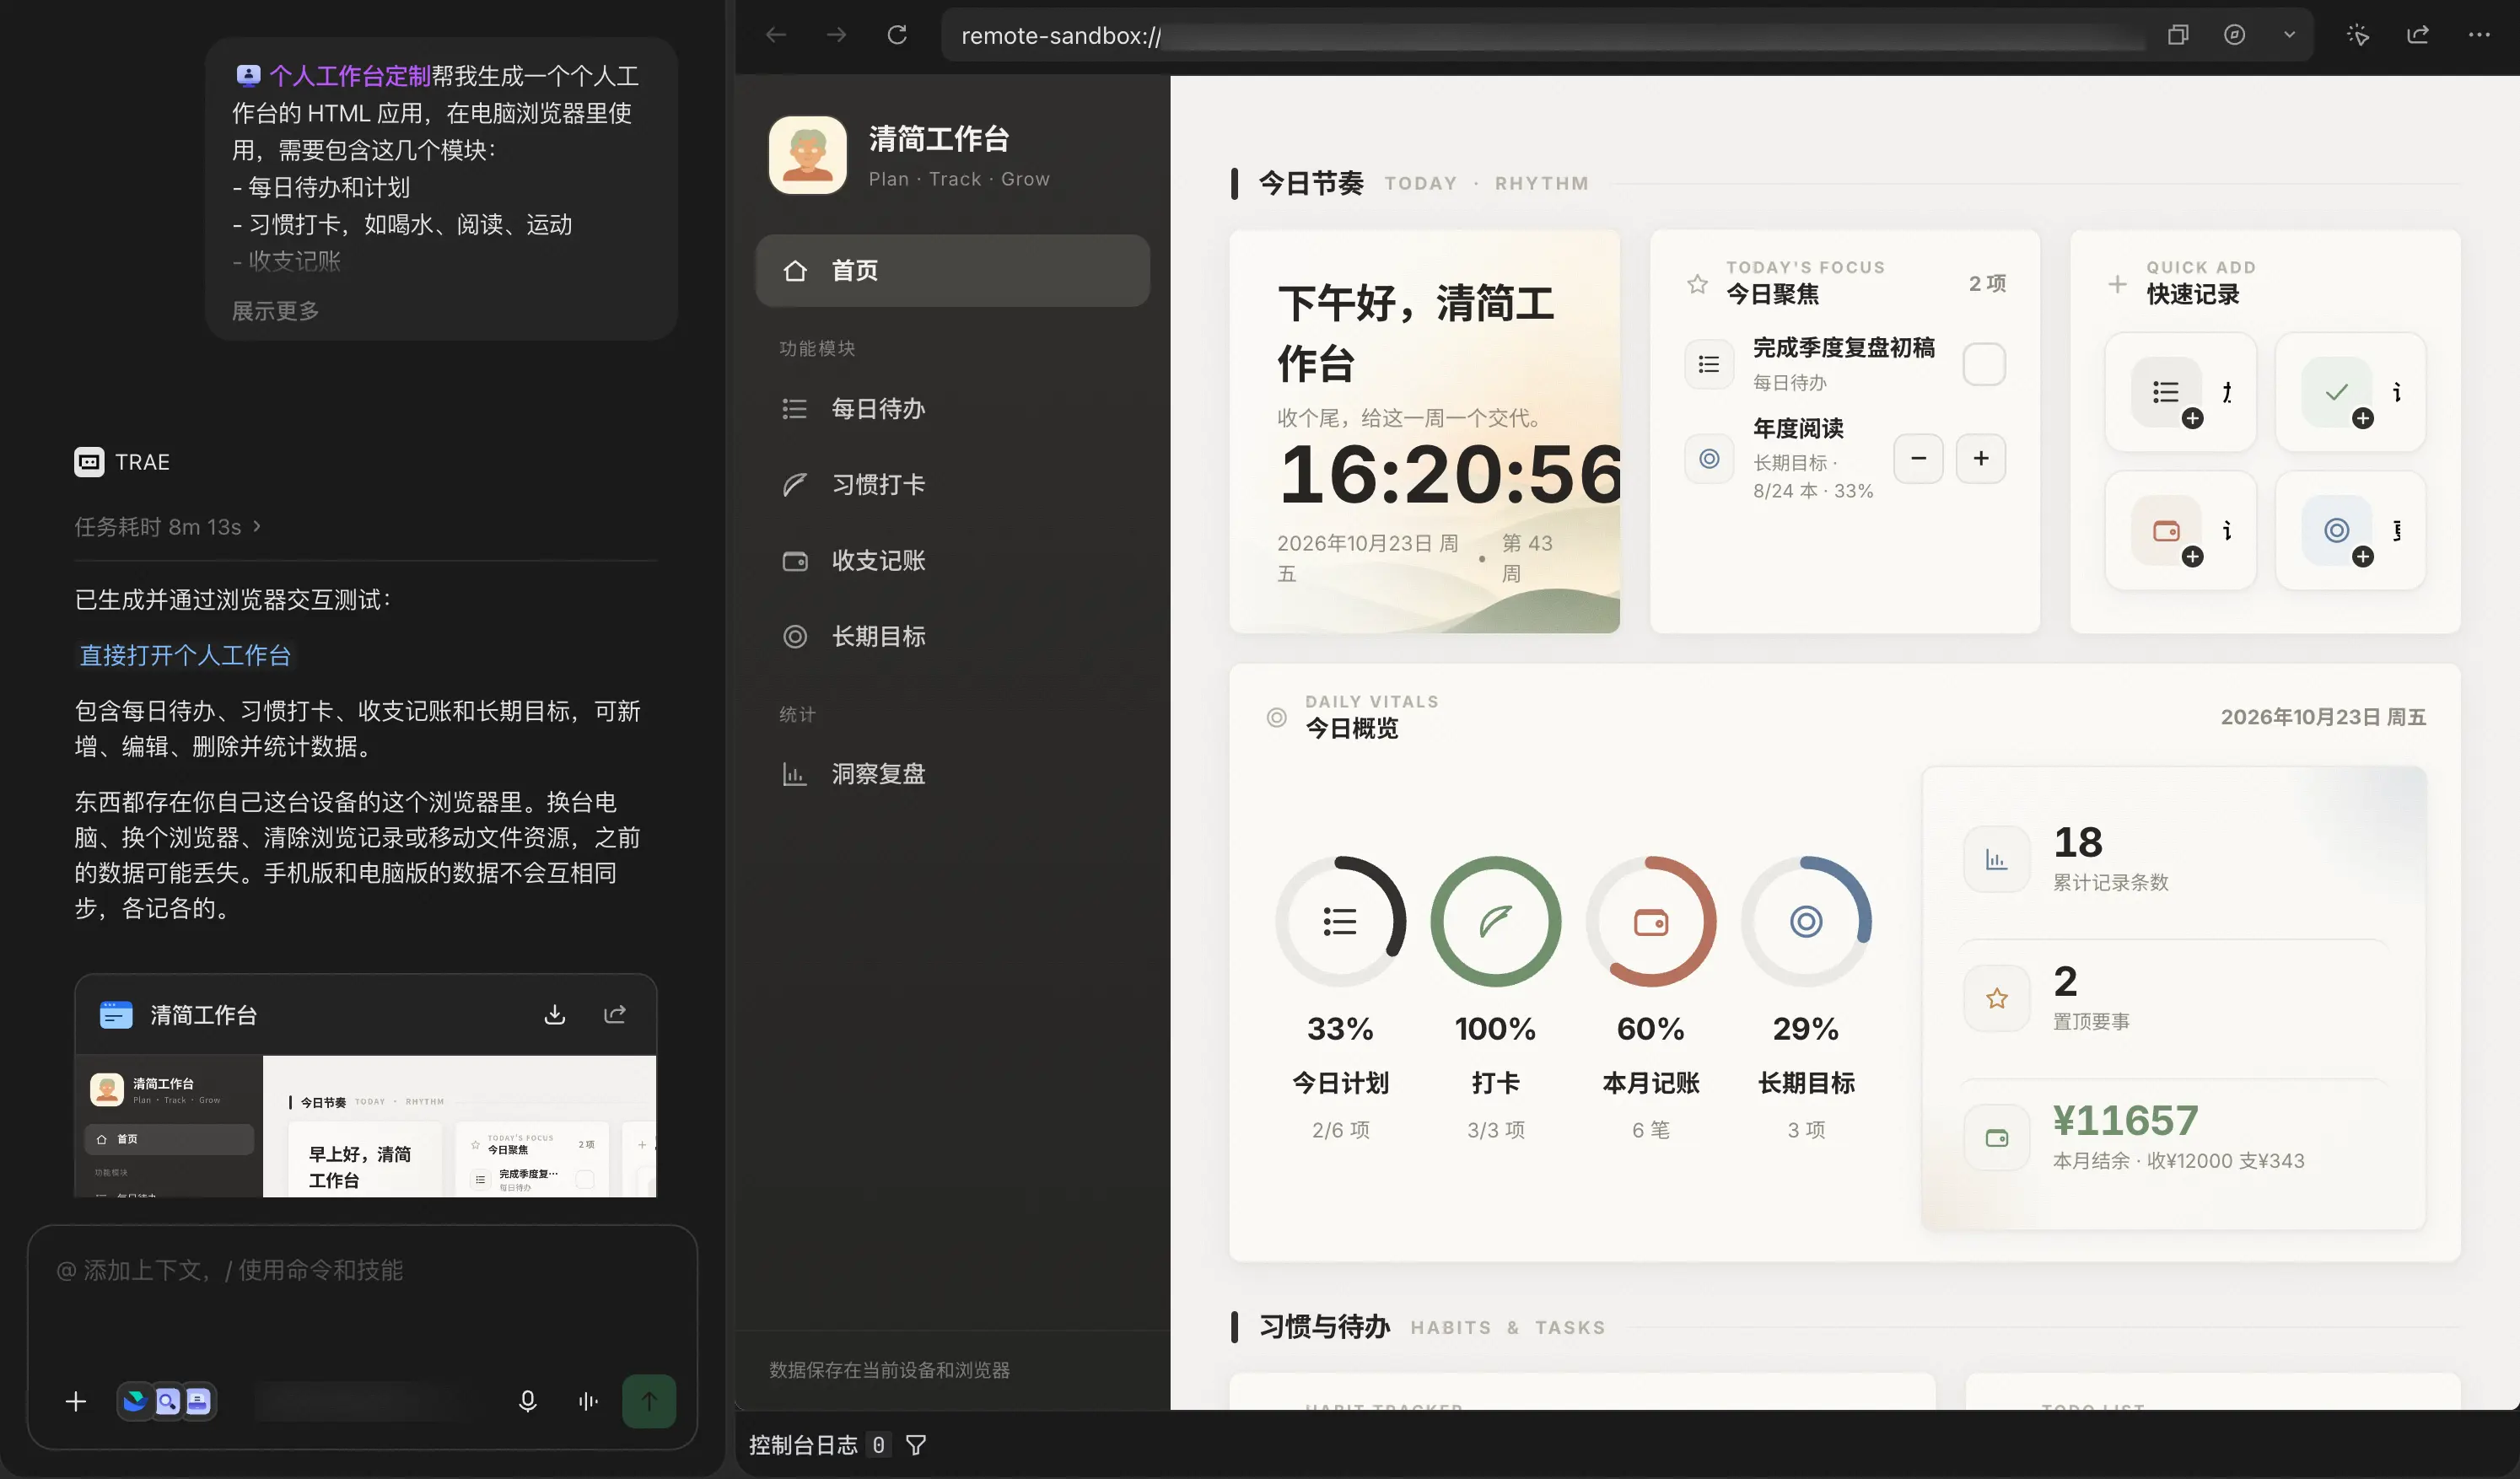Screen dimensions: 2520x1479
Task: Reload the sandbox preview page
Action: pos(897,35)
